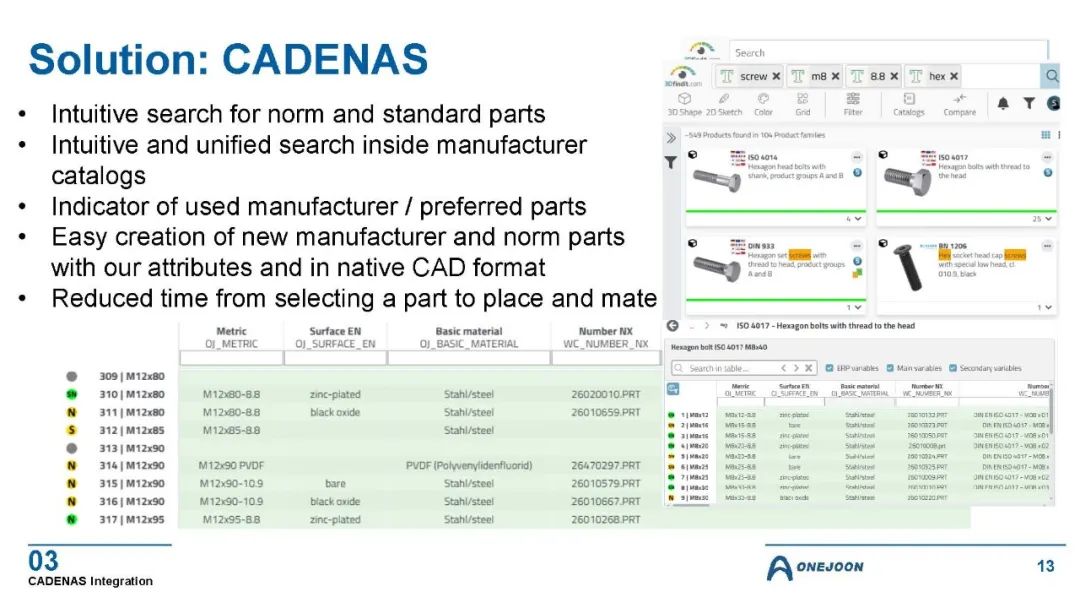Open more options on ISO 4017 card
The width and height of the screenshot is (1080, 608).
1047,157
